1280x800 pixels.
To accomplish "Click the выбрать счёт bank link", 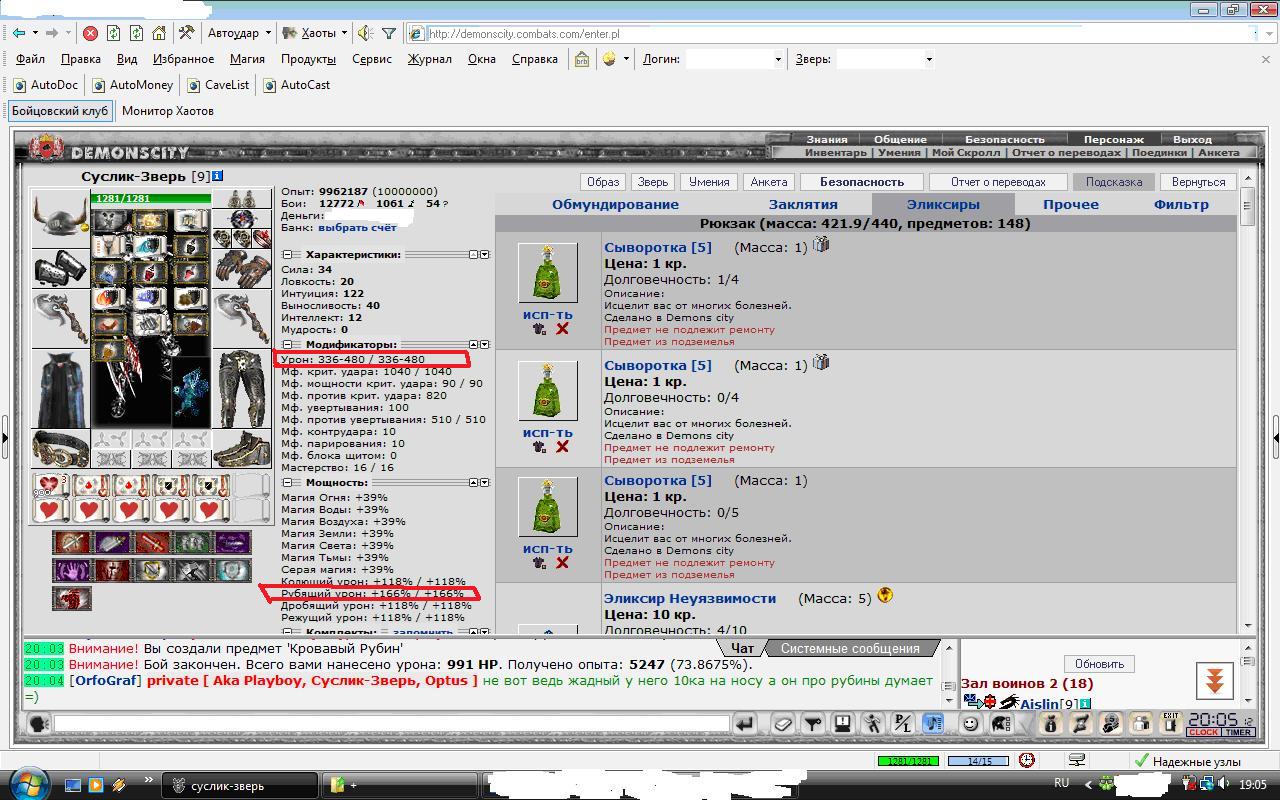I will (357, 228).
